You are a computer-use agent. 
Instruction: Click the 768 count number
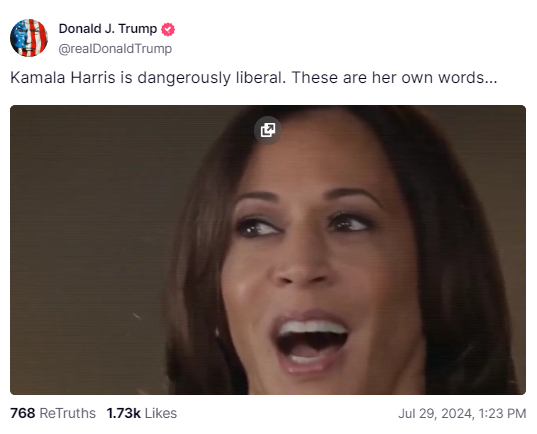tap(23, 413)
